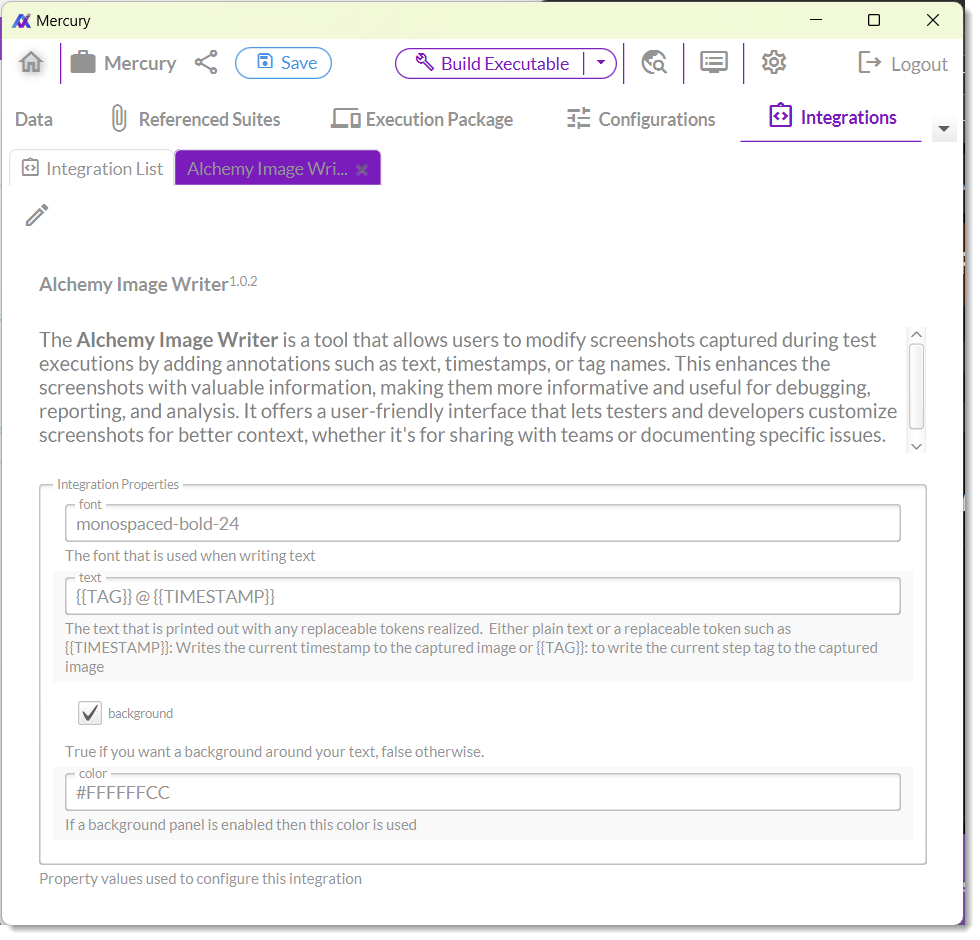Minimize the Mercury window
The height and width of the screenshot is (940, 980).
pyautogui.click(x=816, y=20)
